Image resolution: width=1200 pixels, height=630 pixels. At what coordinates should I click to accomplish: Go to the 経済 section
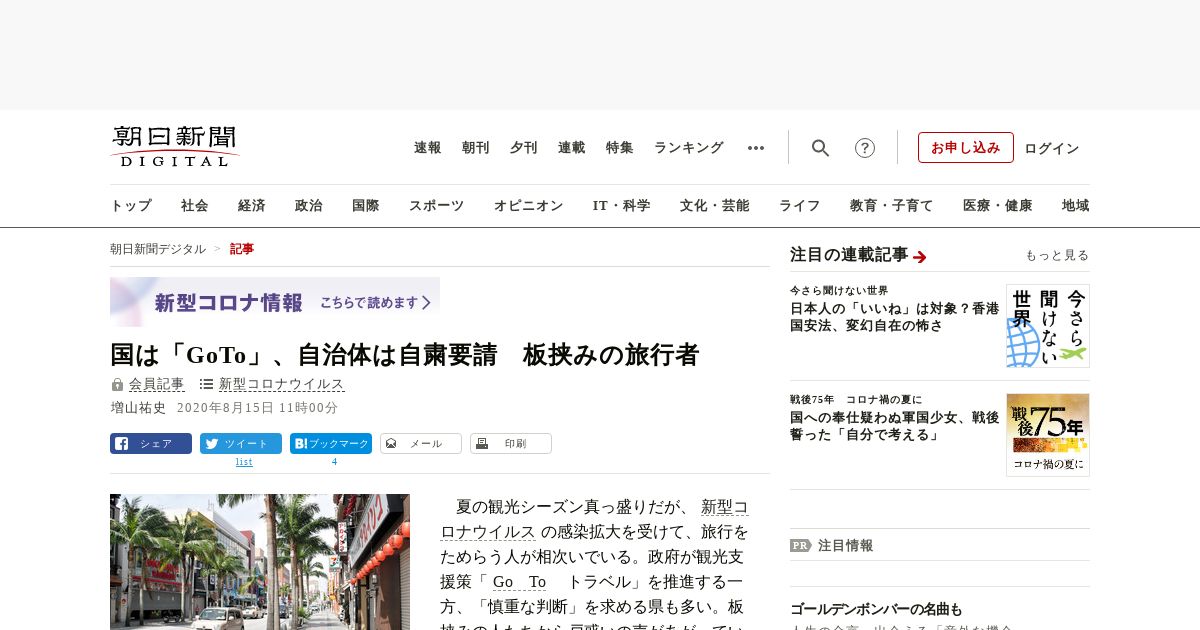point(252,206)
